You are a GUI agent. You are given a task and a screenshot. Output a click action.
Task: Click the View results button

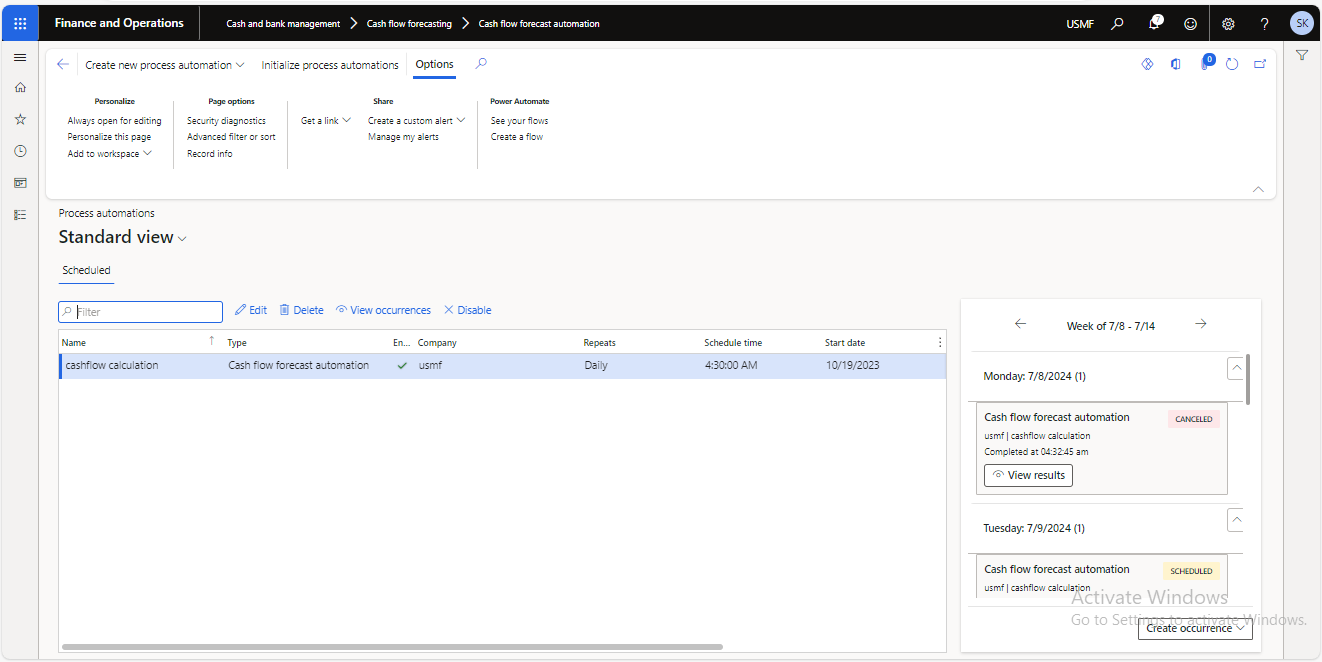click(1028, 475)
